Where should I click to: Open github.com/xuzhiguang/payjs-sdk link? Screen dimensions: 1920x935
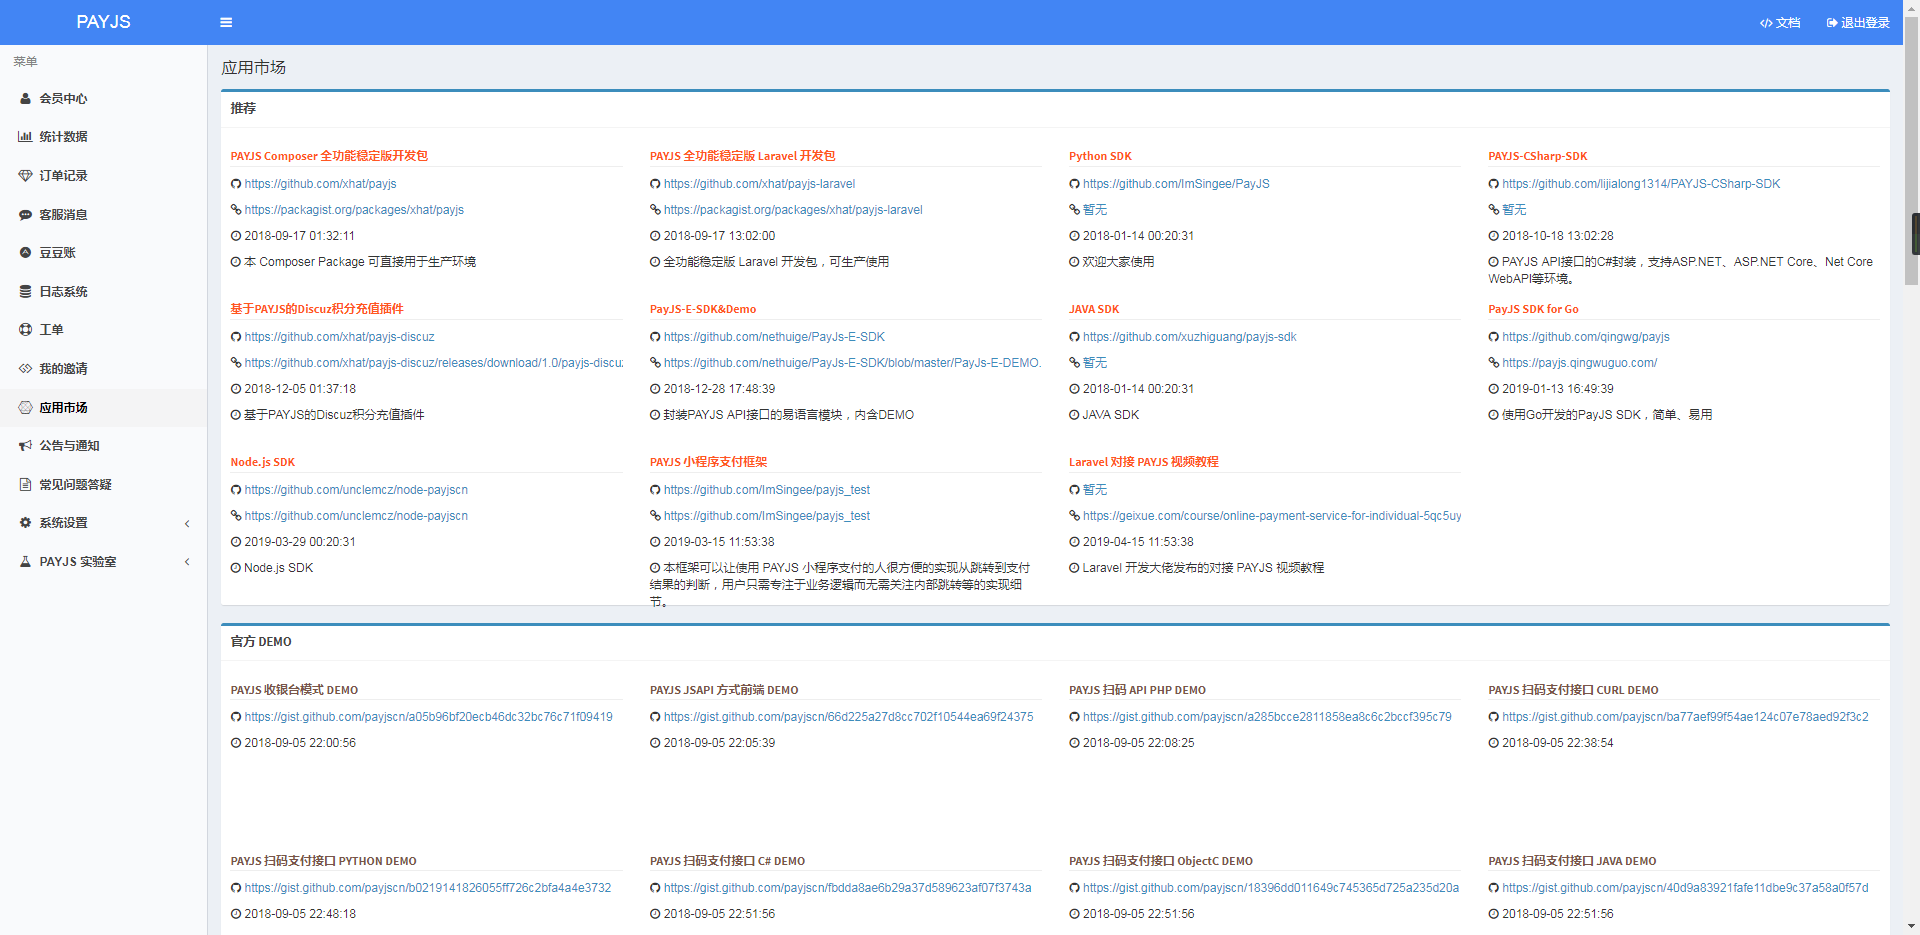[x=1189, y=337]
